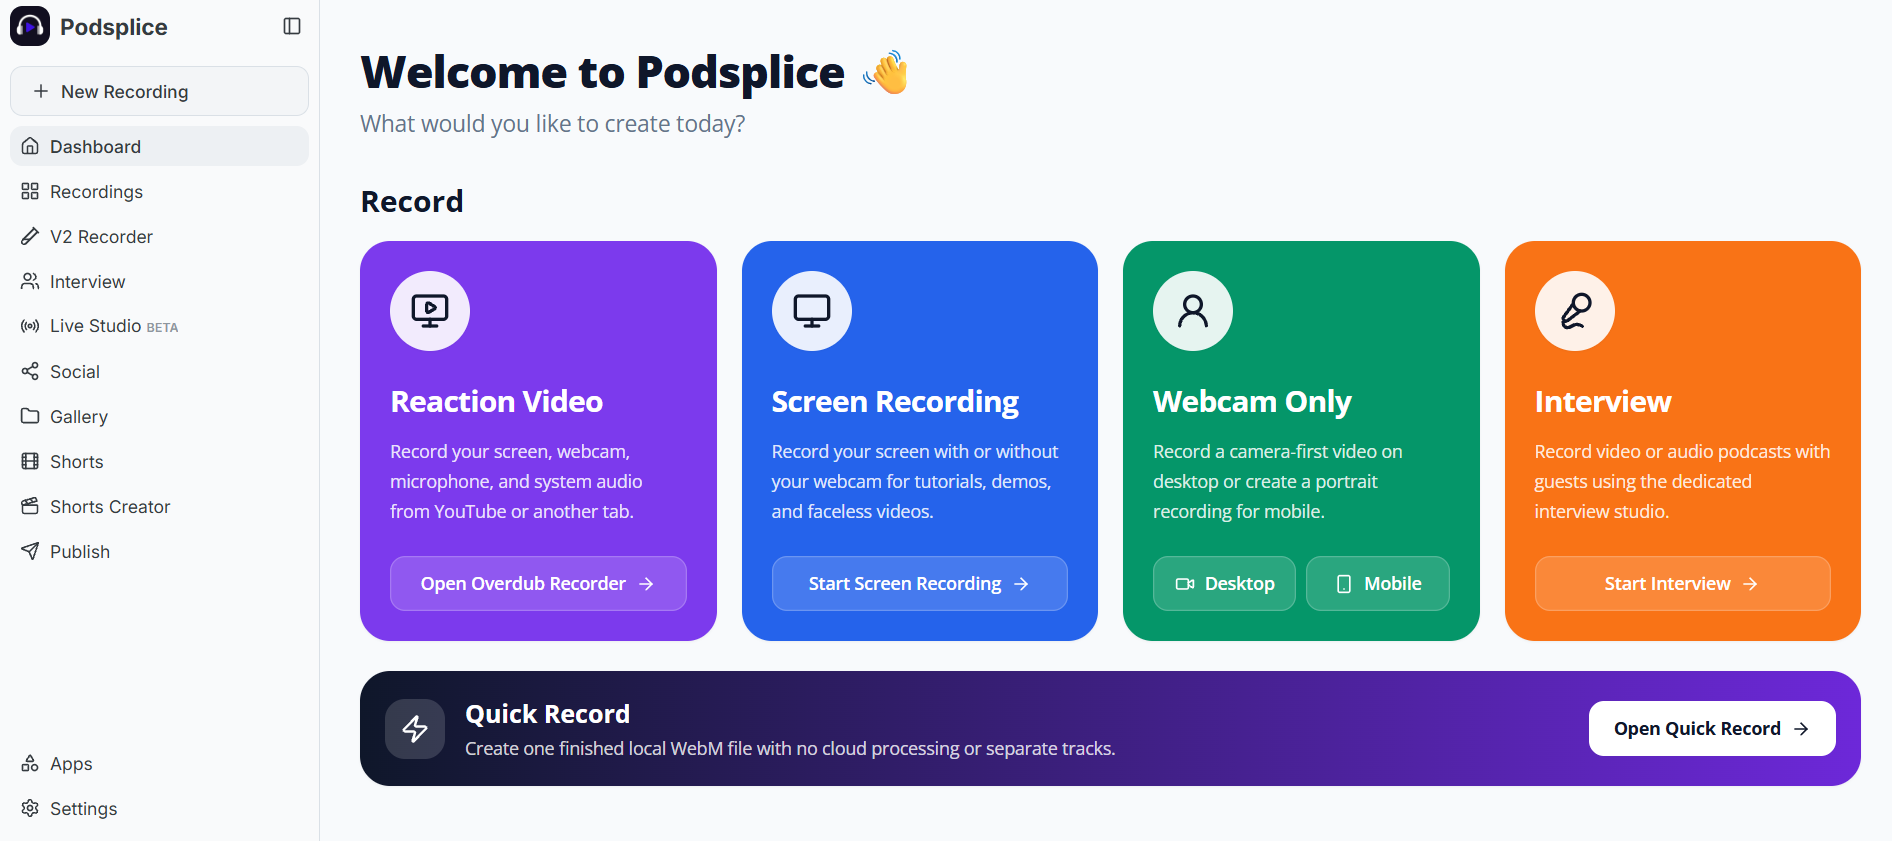The width and height of the screenshot is (1892, 841).
Task: Navigate to Social
Action: click(159, 371)
